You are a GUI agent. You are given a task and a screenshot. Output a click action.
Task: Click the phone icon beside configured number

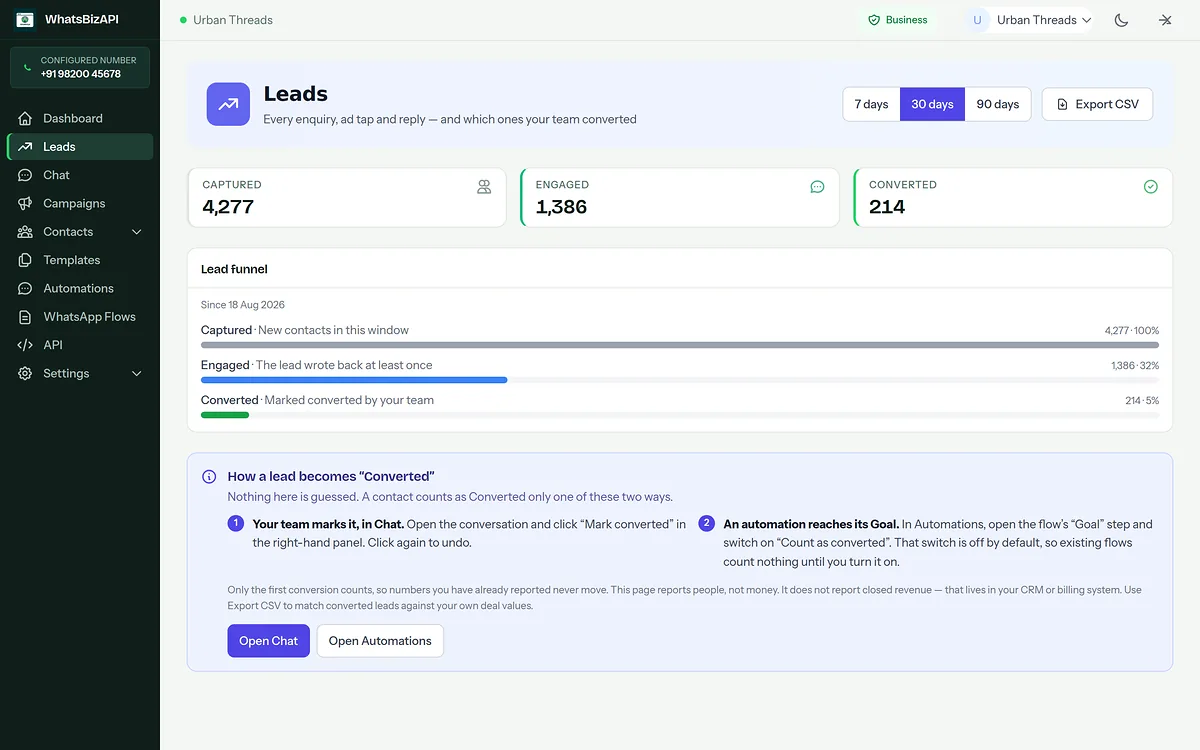(x=27, y=67)
